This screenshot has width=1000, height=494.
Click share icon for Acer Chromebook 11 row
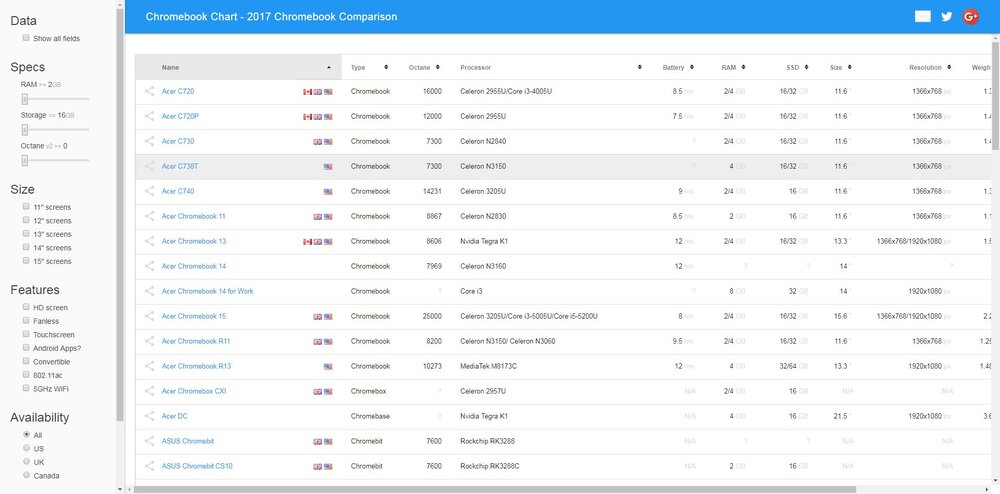click(149, 216)
